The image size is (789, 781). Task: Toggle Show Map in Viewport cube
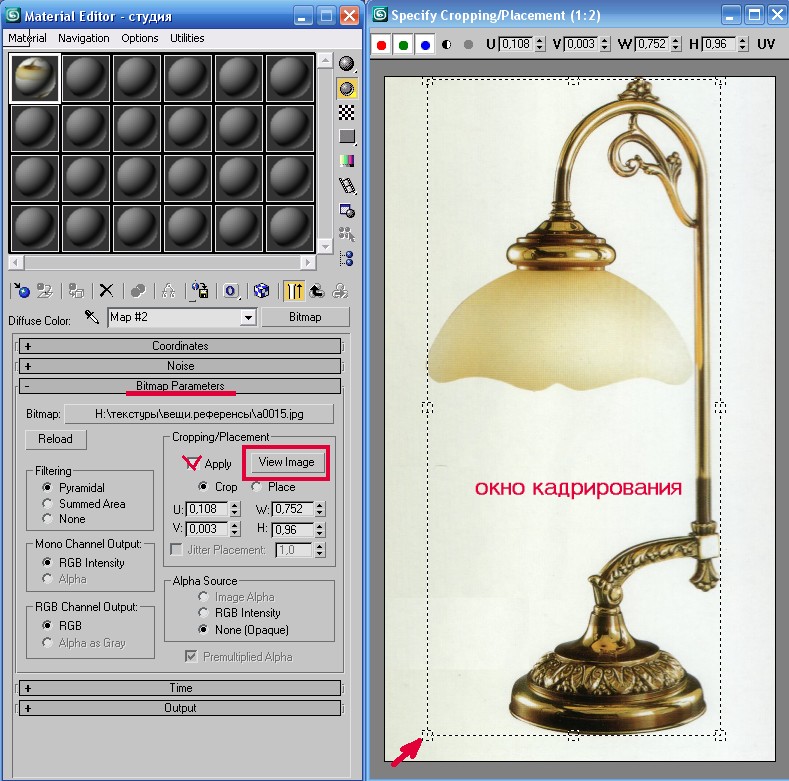(x=261, y=291)
